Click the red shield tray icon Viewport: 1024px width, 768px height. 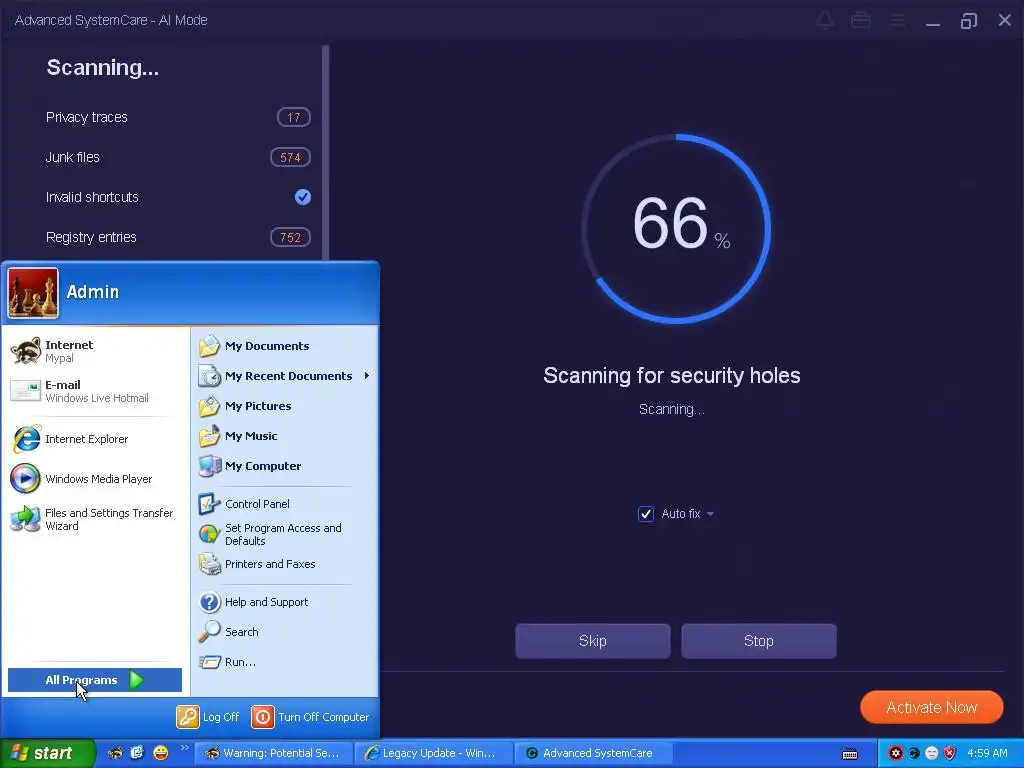[950, 753]
